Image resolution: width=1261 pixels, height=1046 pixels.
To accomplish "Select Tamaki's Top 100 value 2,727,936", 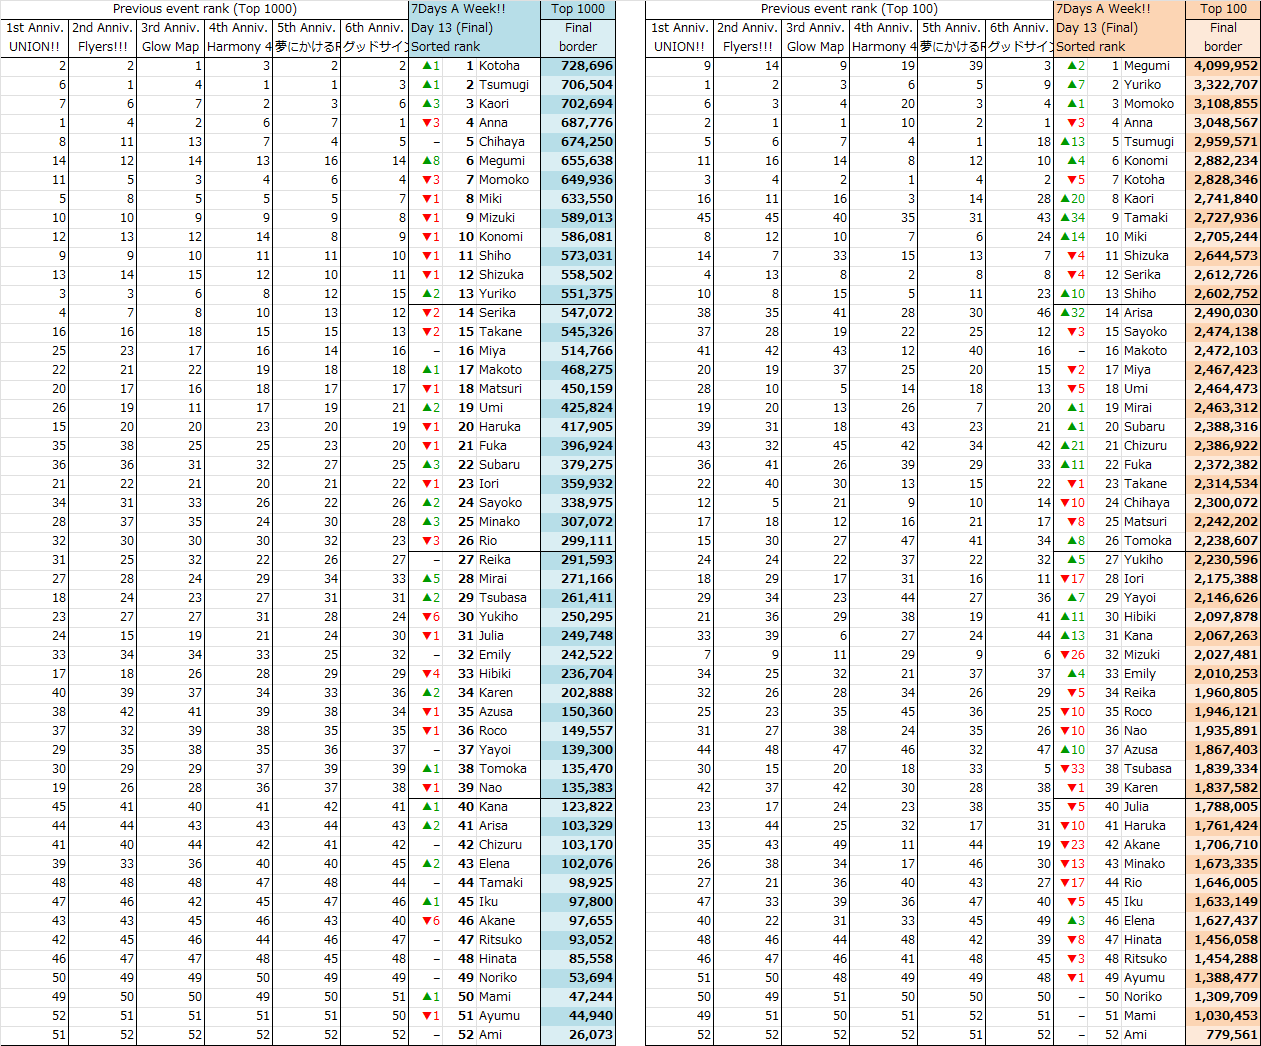I will tap(1223, 218).
